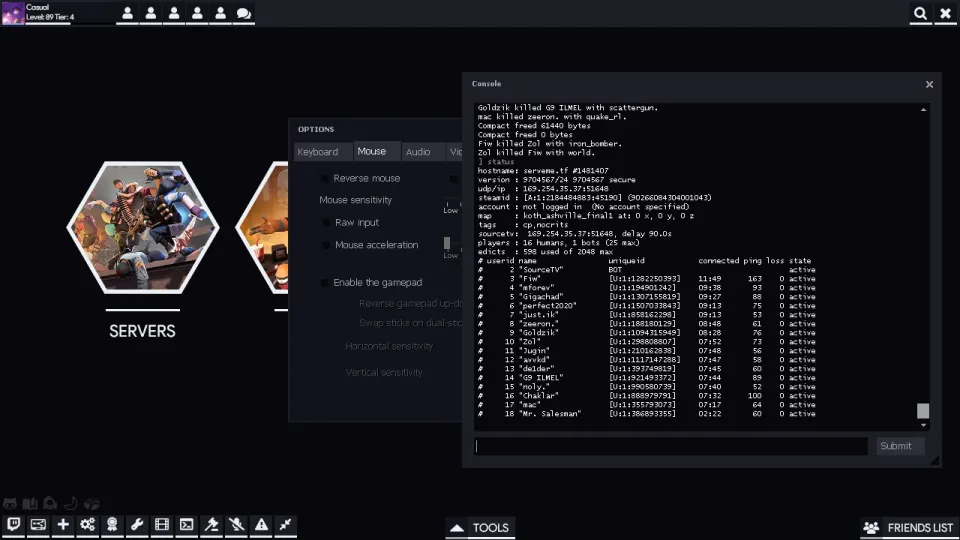Open the FRIENDS LIST button
The image size is (960, 540).
coord(909,527)
